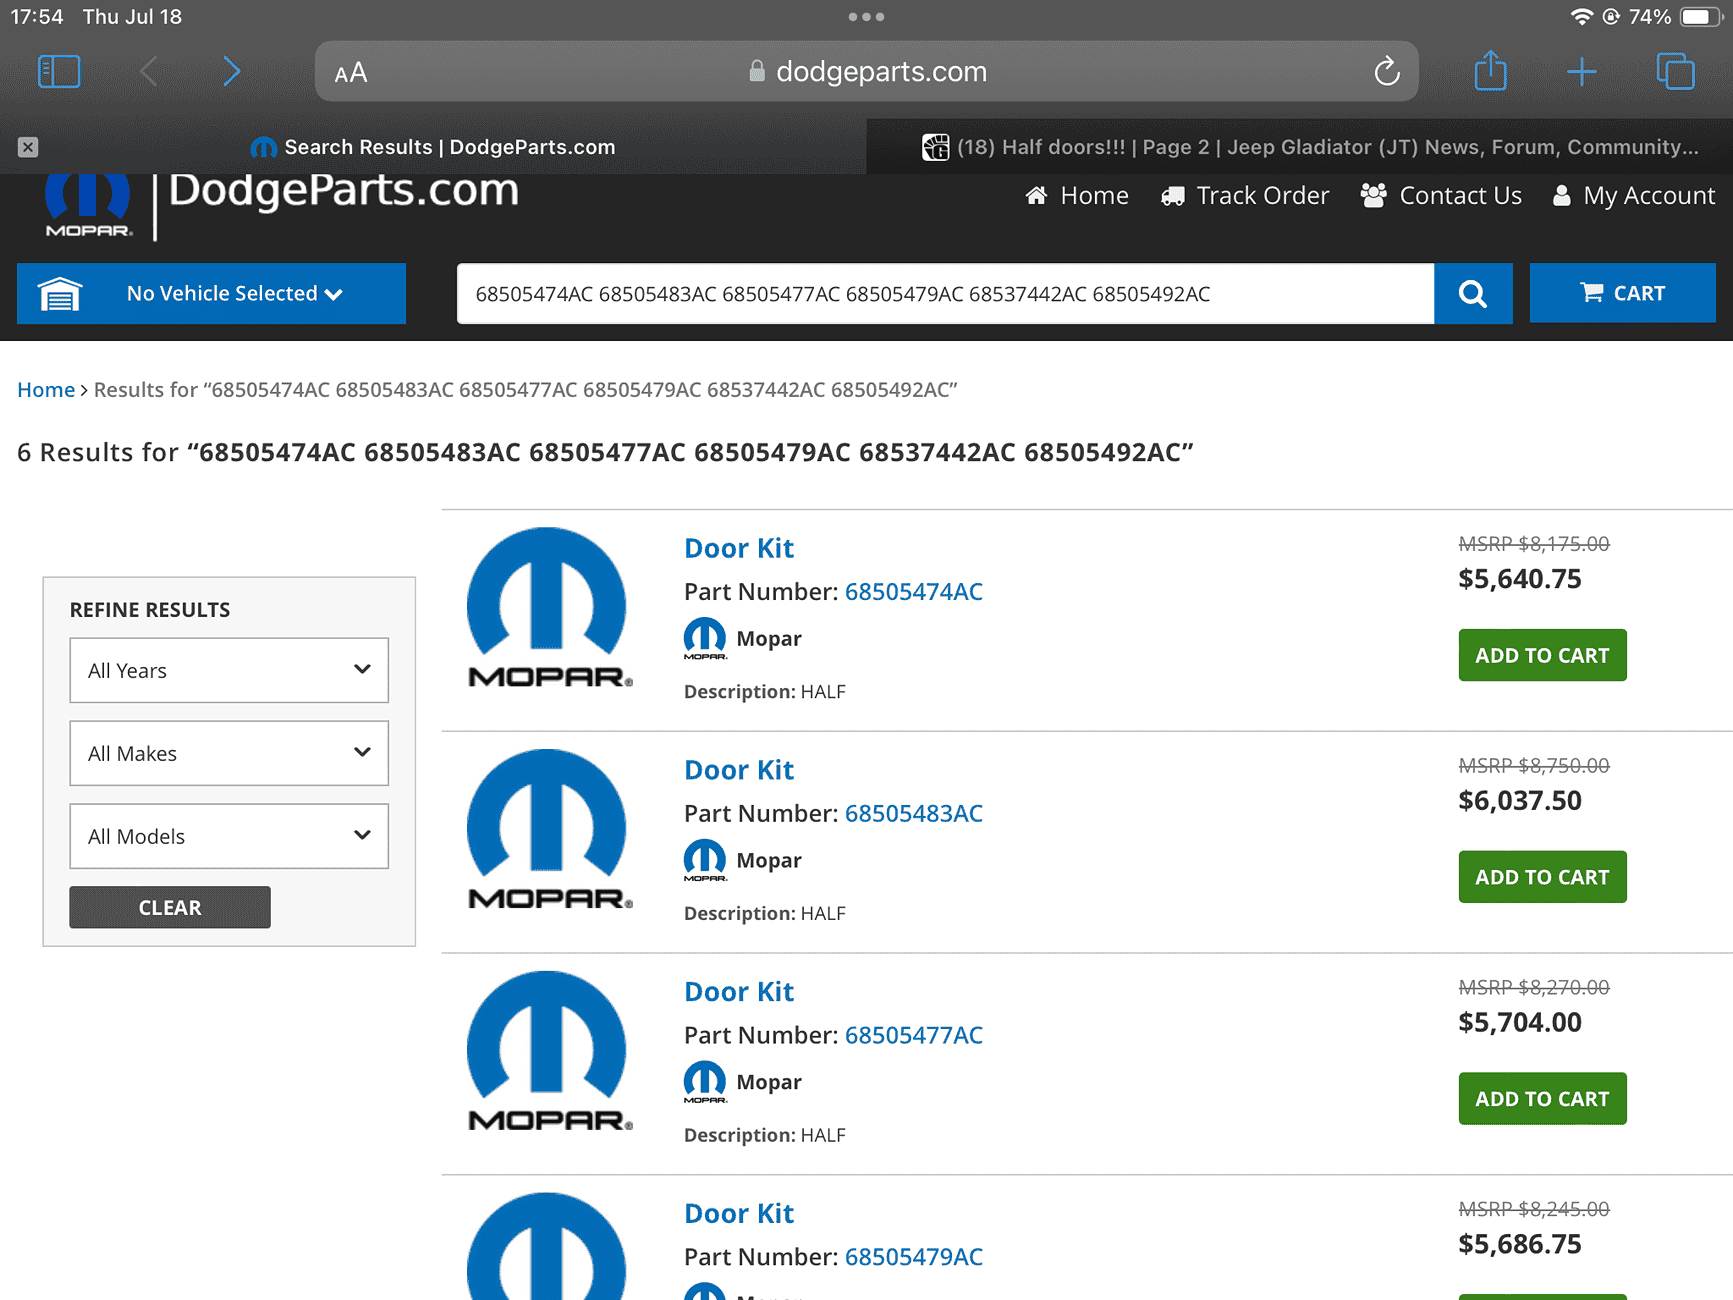Click the garage icon in vehicle selector
This screenshot has width=1733, height=1300.
(x=60, y=294)
